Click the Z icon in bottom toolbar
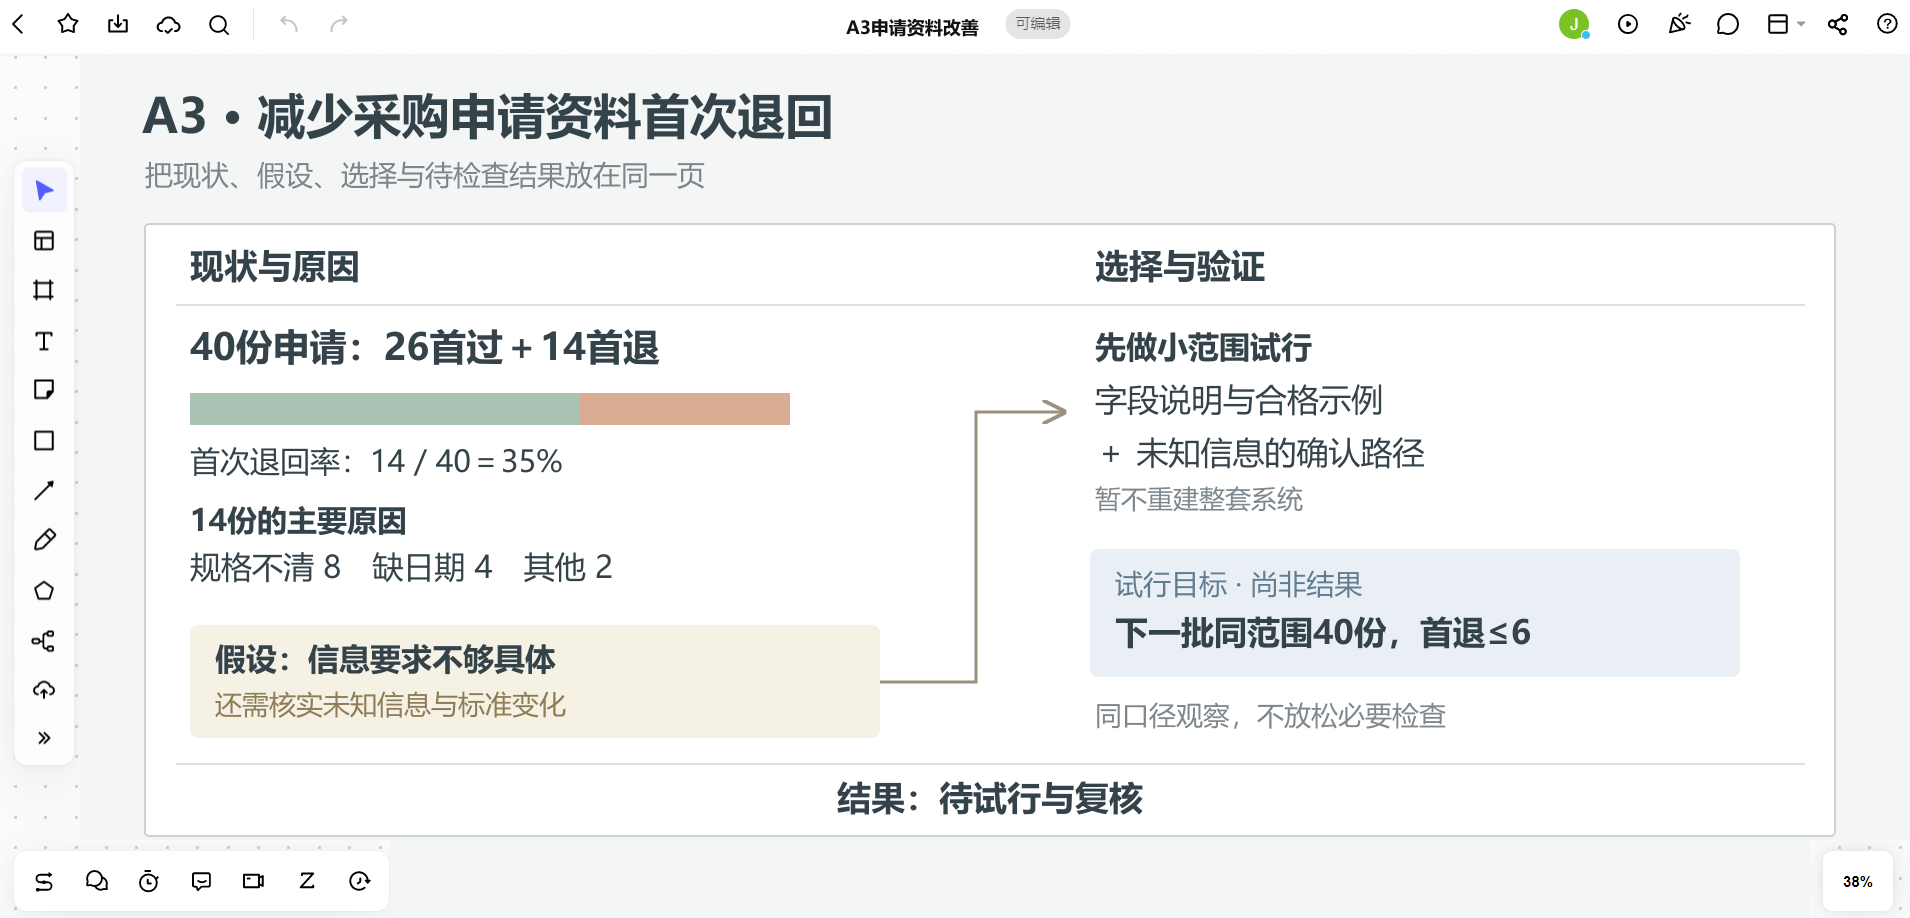The image size is (1910, 918). coord(307,881)
